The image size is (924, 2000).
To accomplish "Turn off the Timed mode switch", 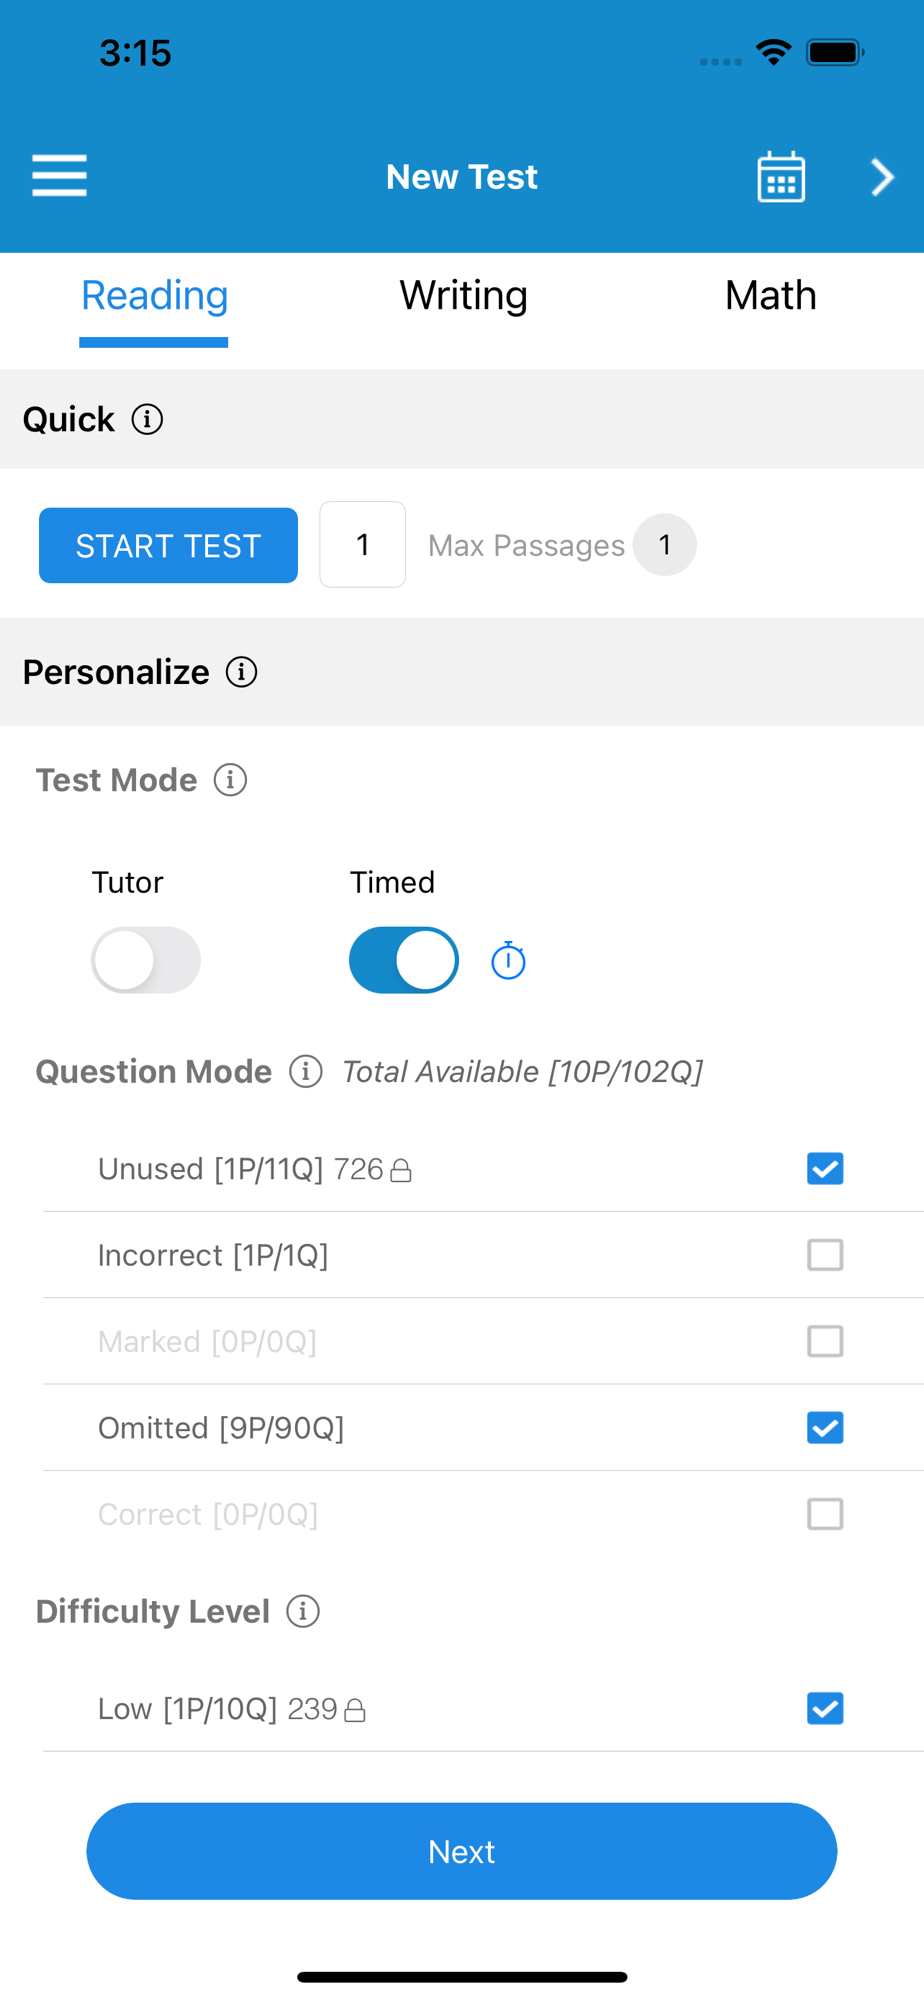I will [x=404, y=960].
